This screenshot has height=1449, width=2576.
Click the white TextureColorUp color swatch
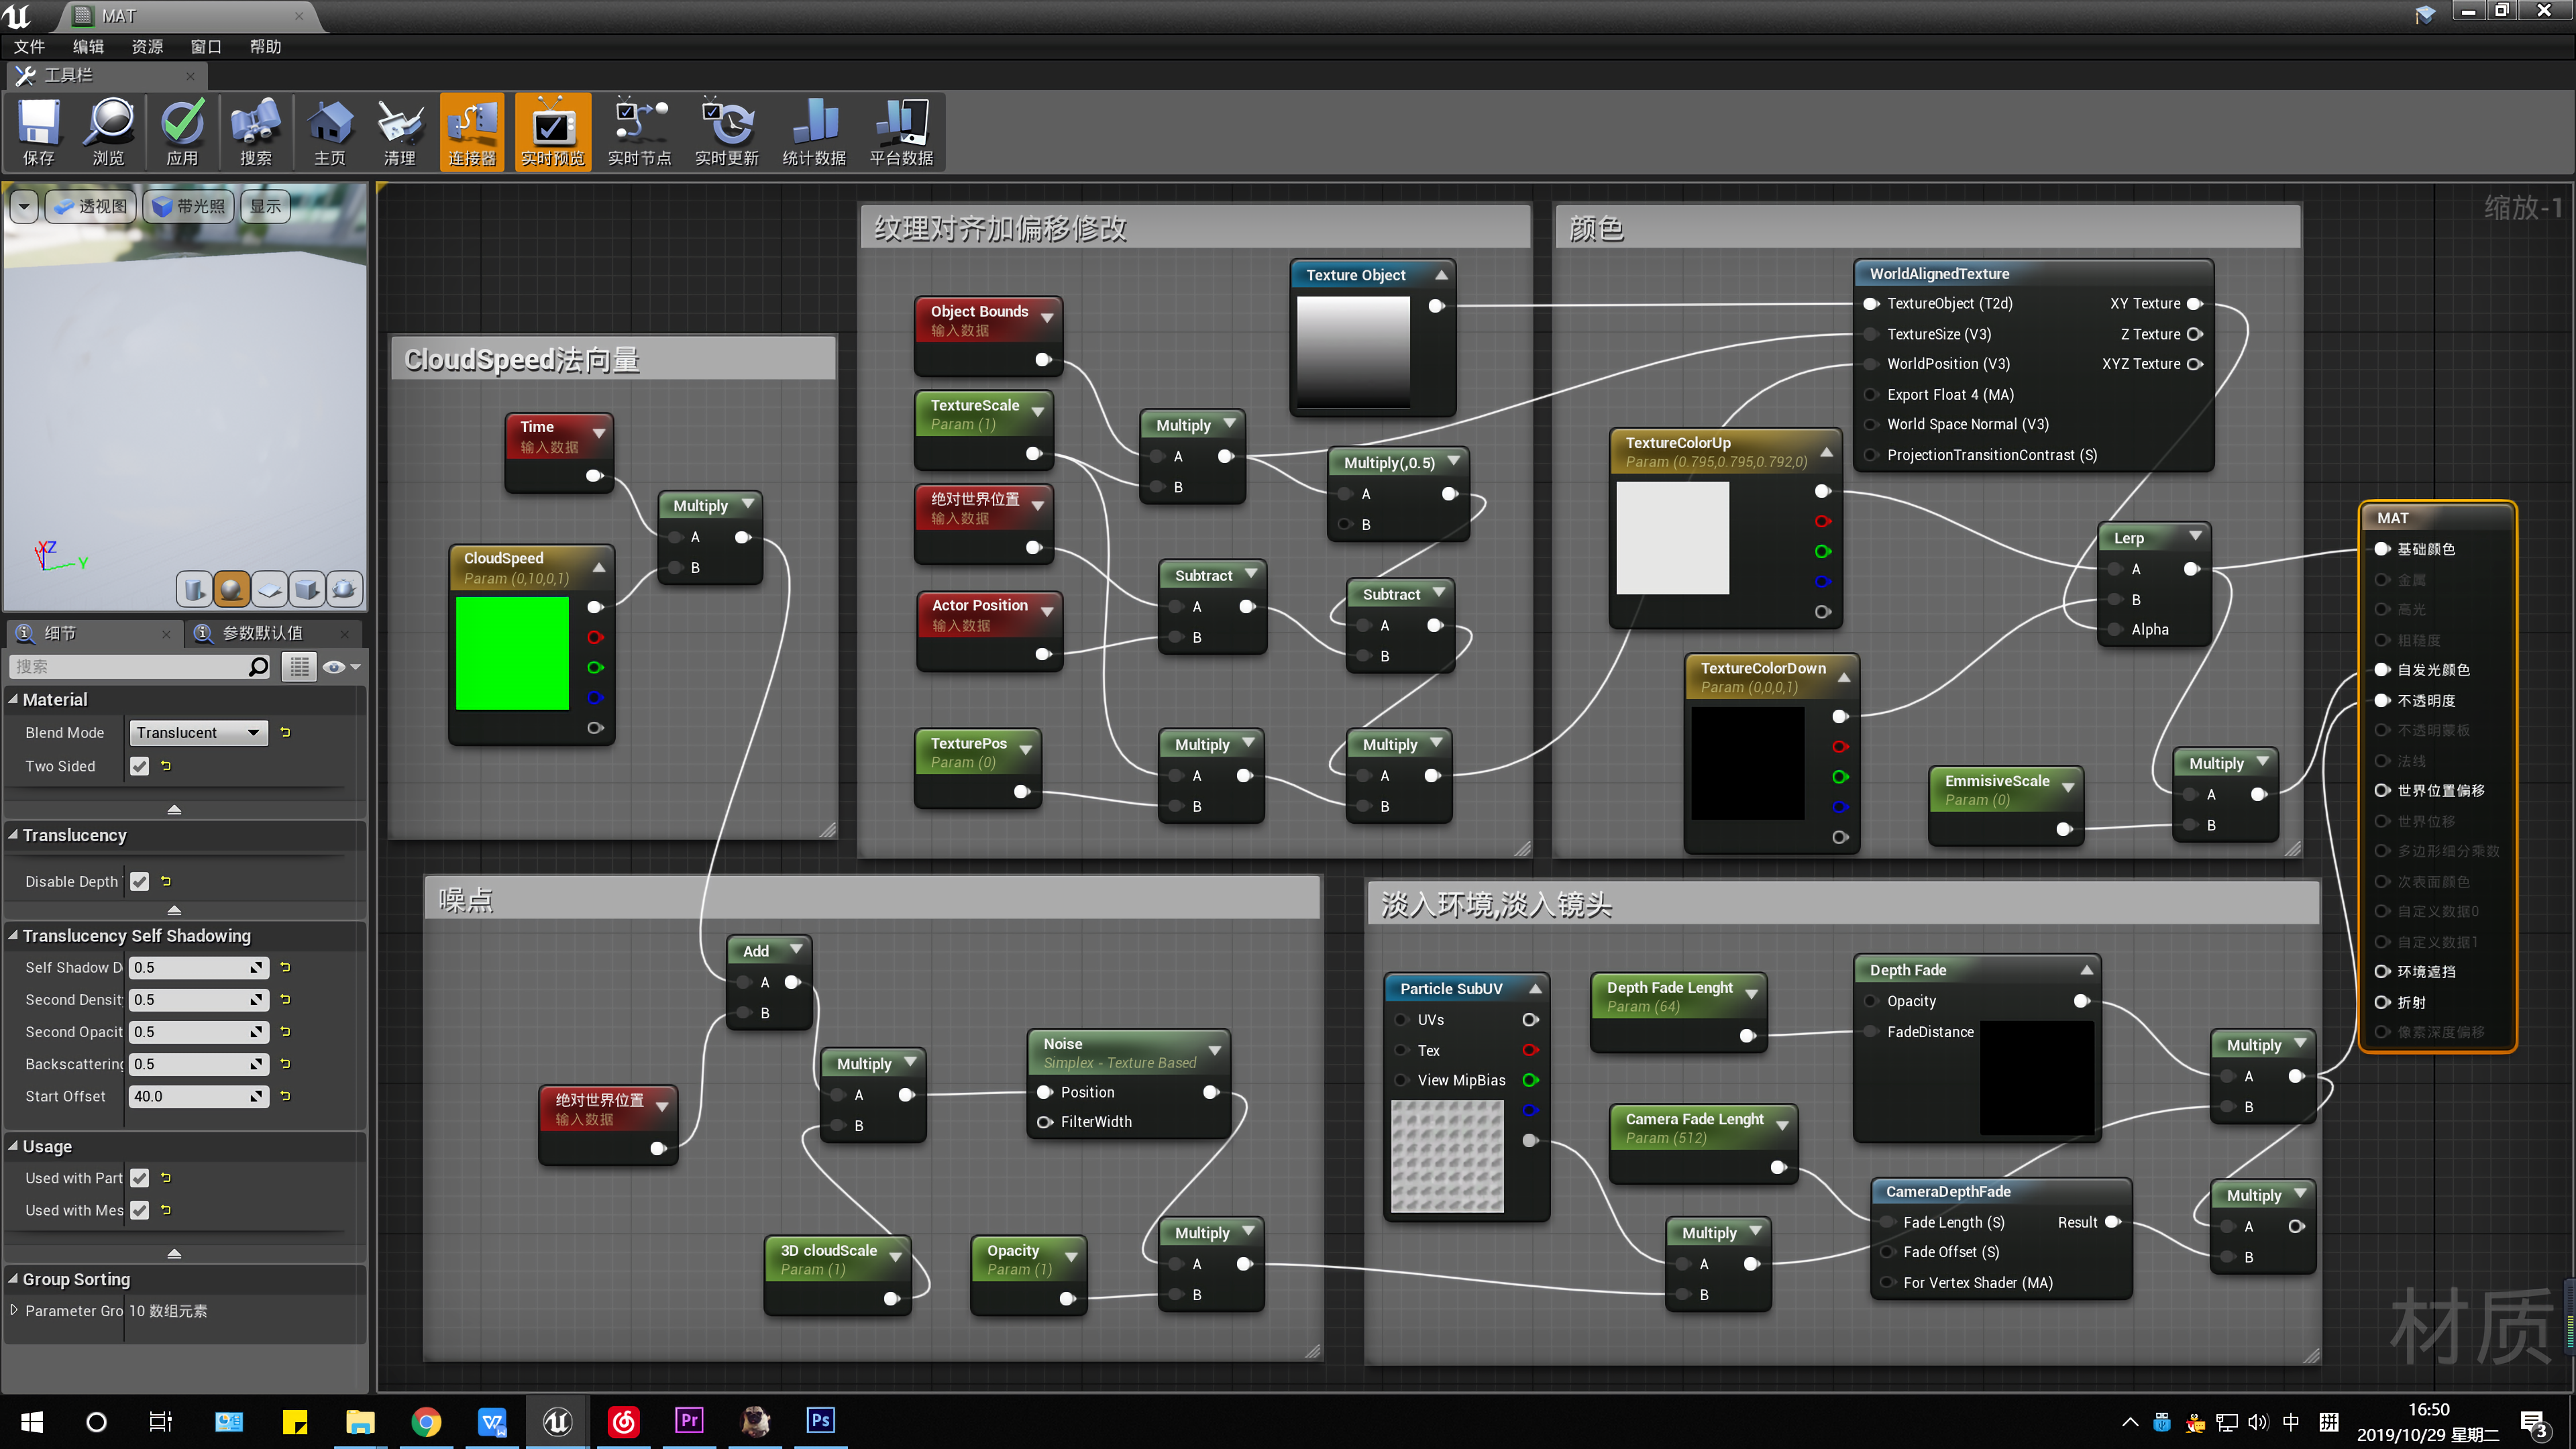pos(1672,538)
